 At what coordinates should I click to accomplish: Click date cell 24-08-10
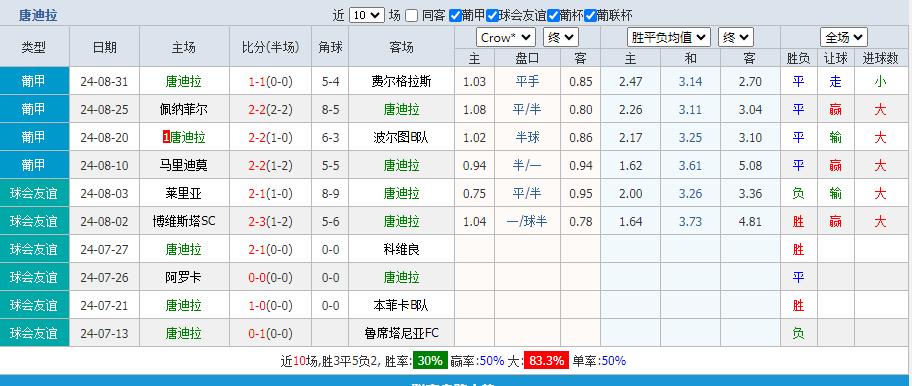[104, 166]
